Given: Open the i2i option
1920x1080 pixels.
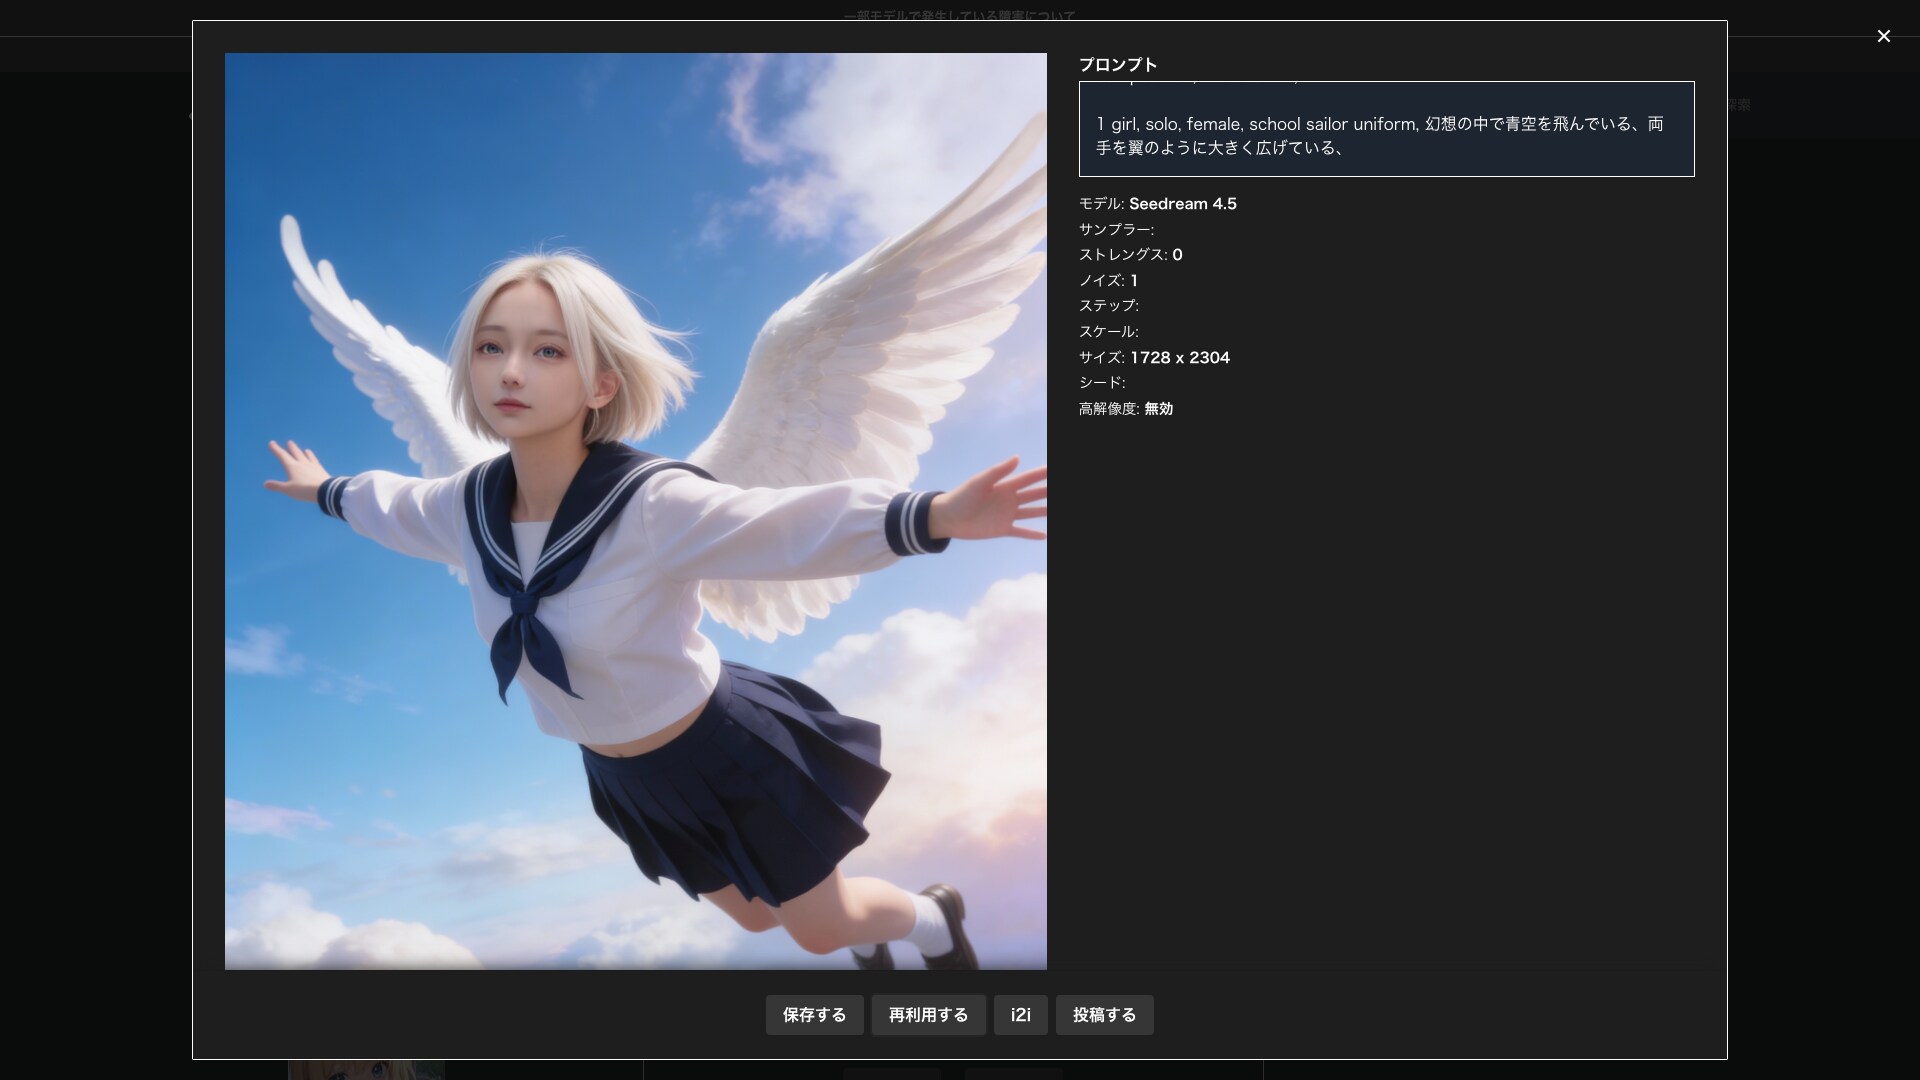Looking at the screenshot, I should coord(1020,1015).
